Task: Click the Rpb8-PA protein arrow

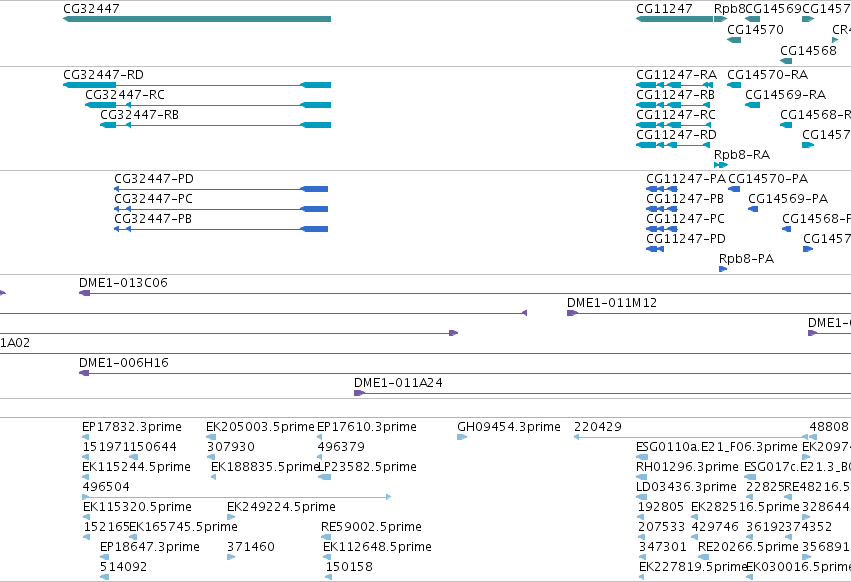Action: (x=723, y=269)
